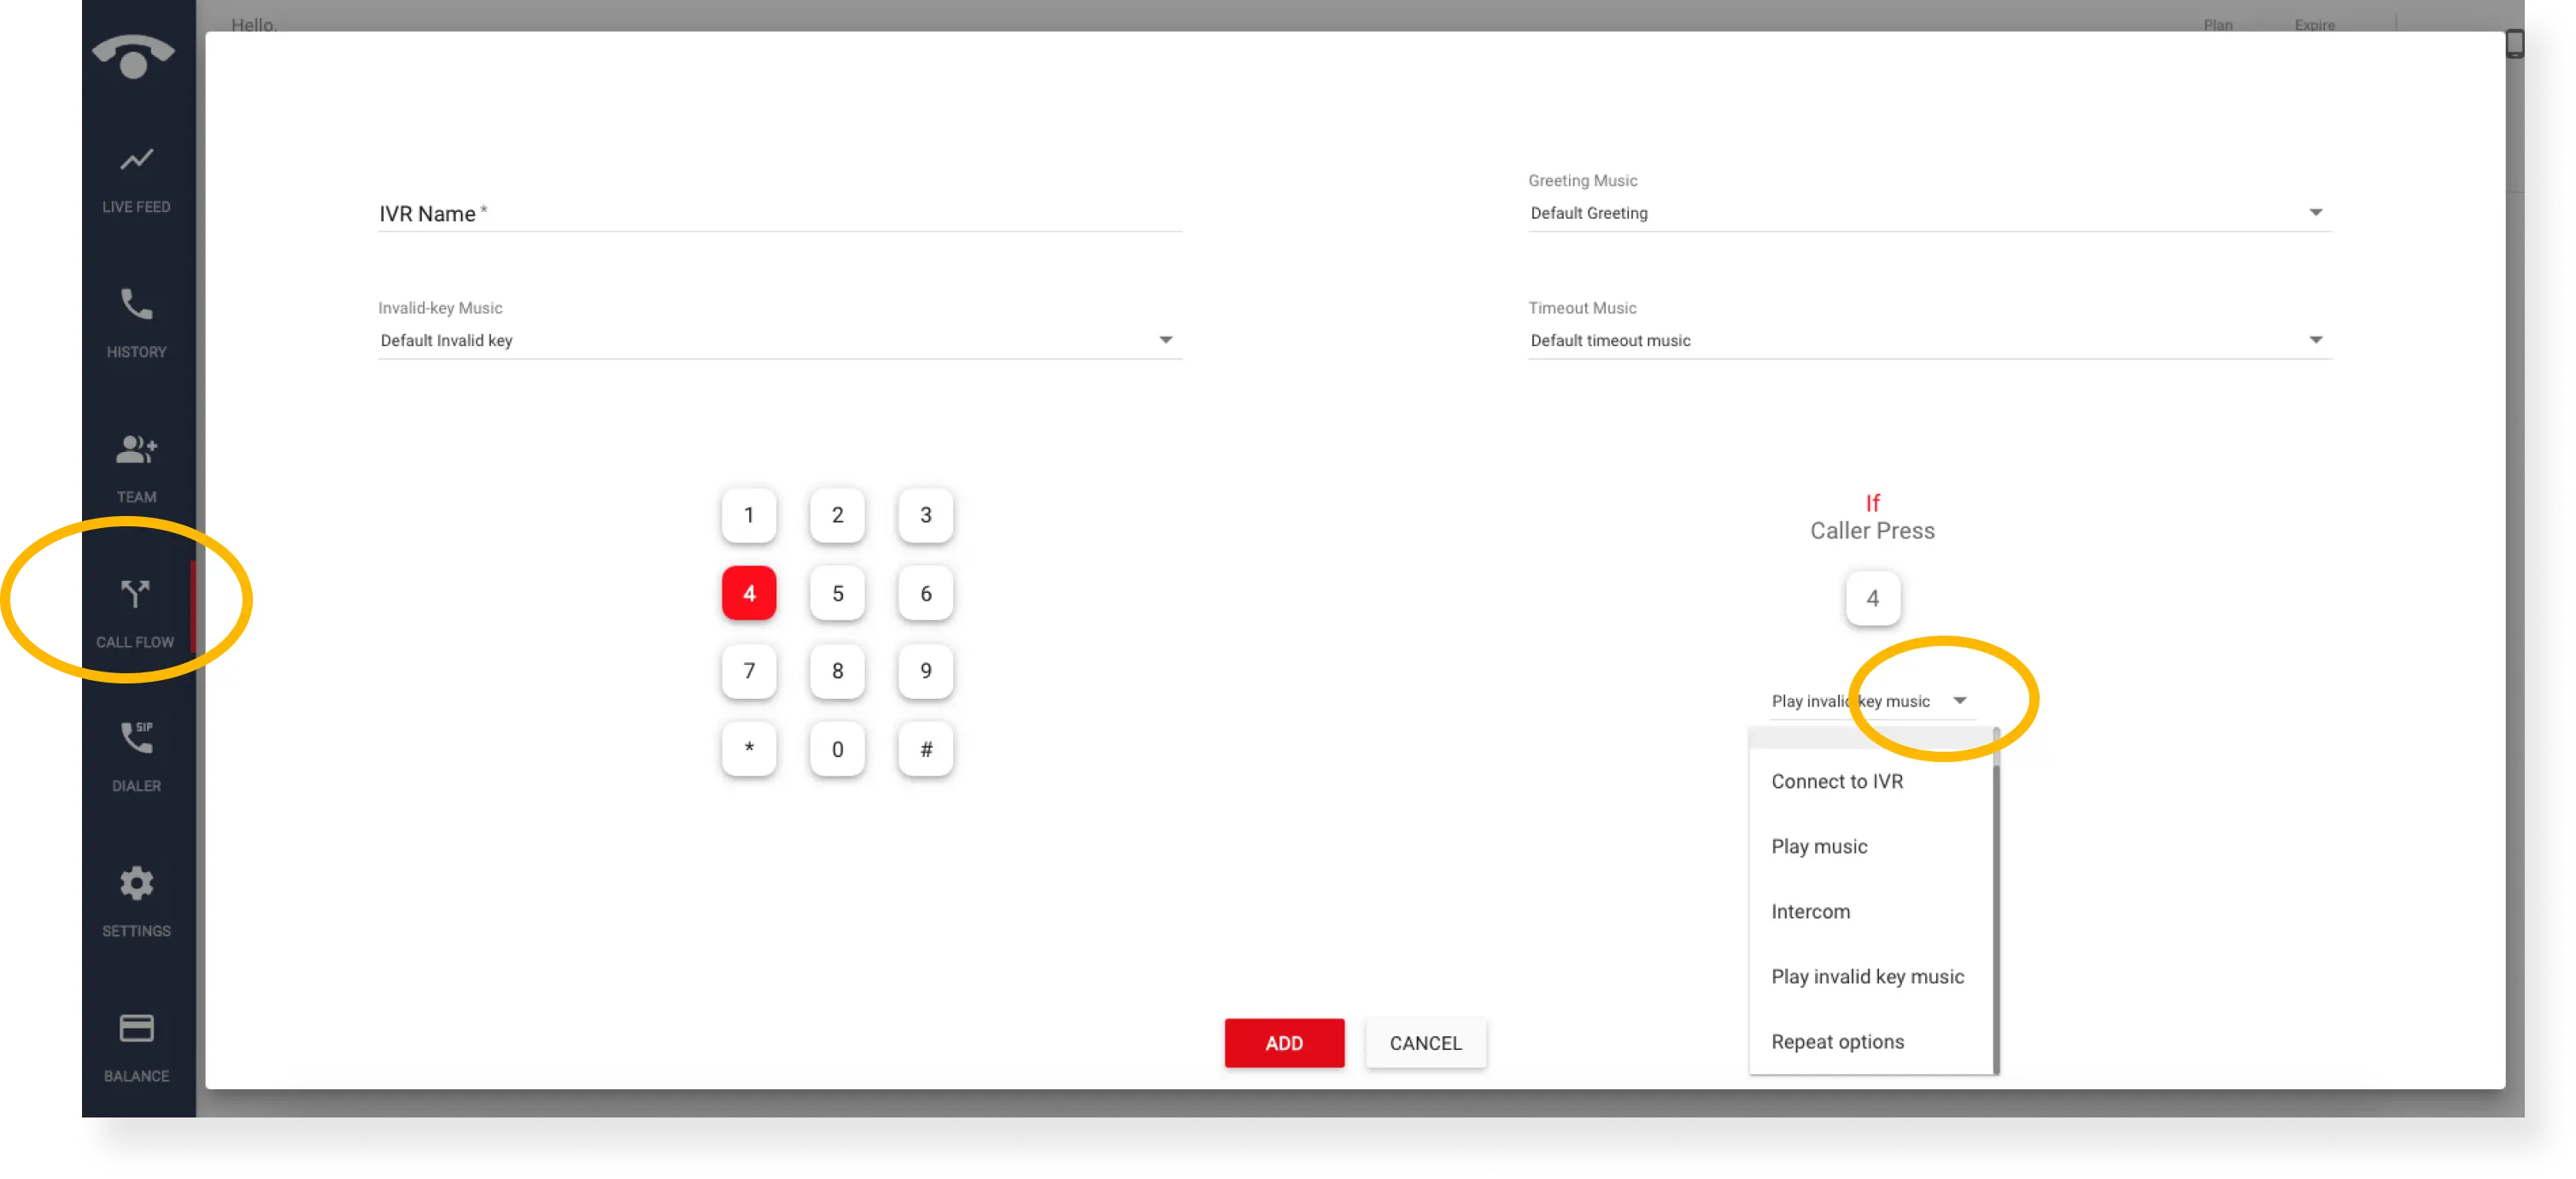Select digit 5 on the keypad
2576x1179 pixels.
(x=838, y=592)
